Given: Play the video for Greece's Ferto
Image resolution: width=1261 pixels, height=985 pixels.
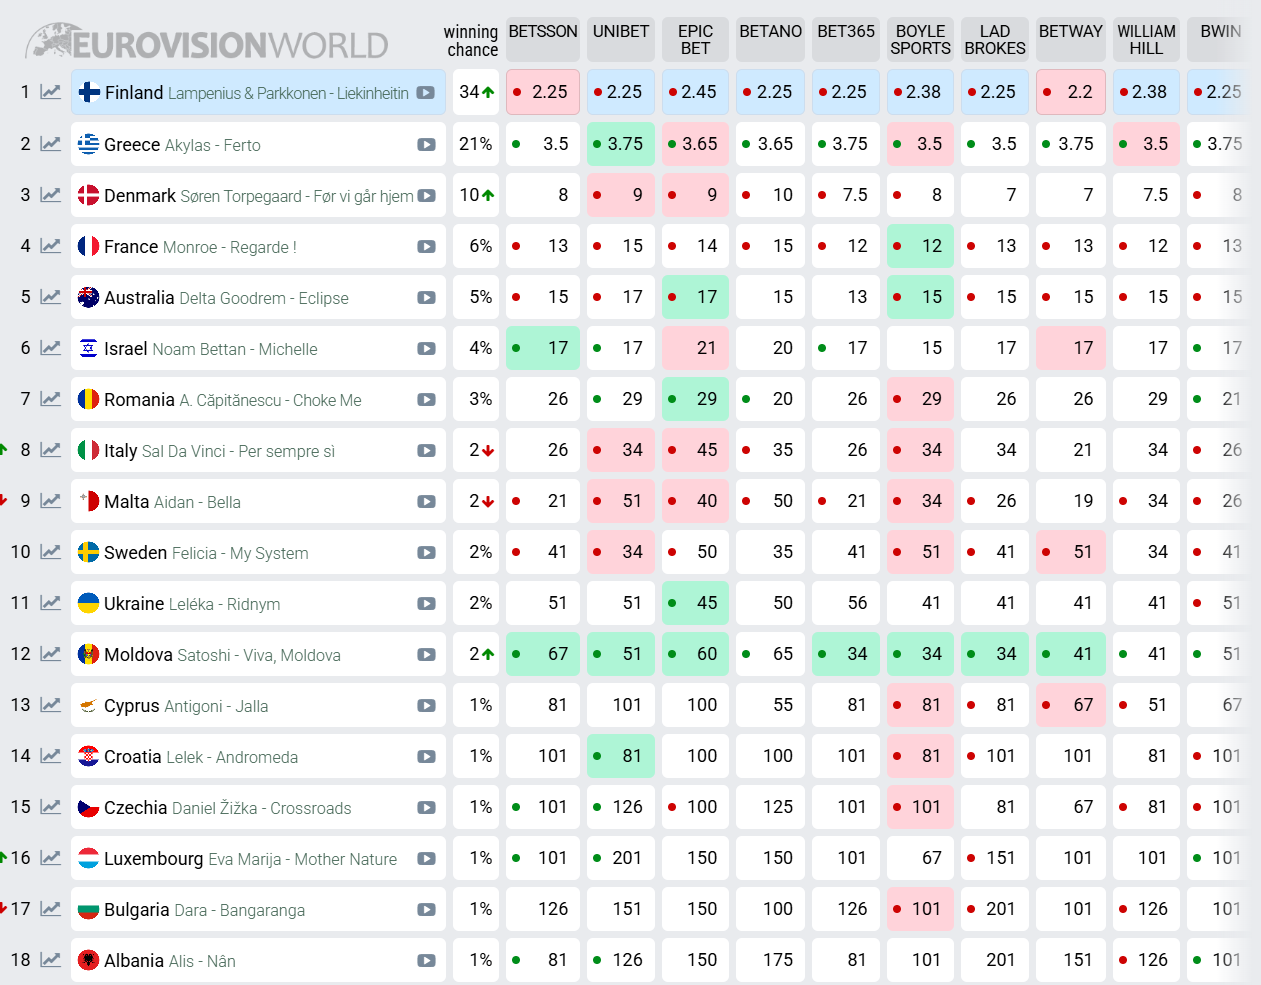Looking at the screenshot, I should (x=426, y=145).
